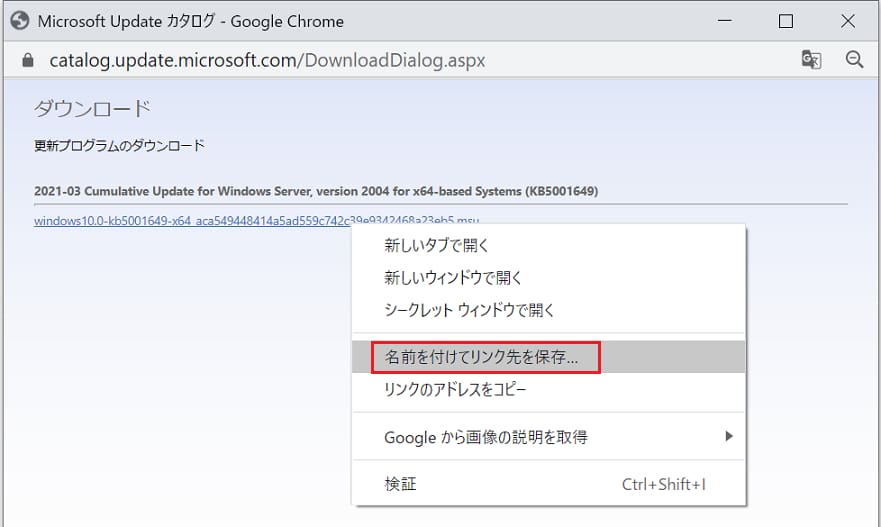Open the Google Translate page icon
This screenshot has height=527, width=881.
point(811,60)
